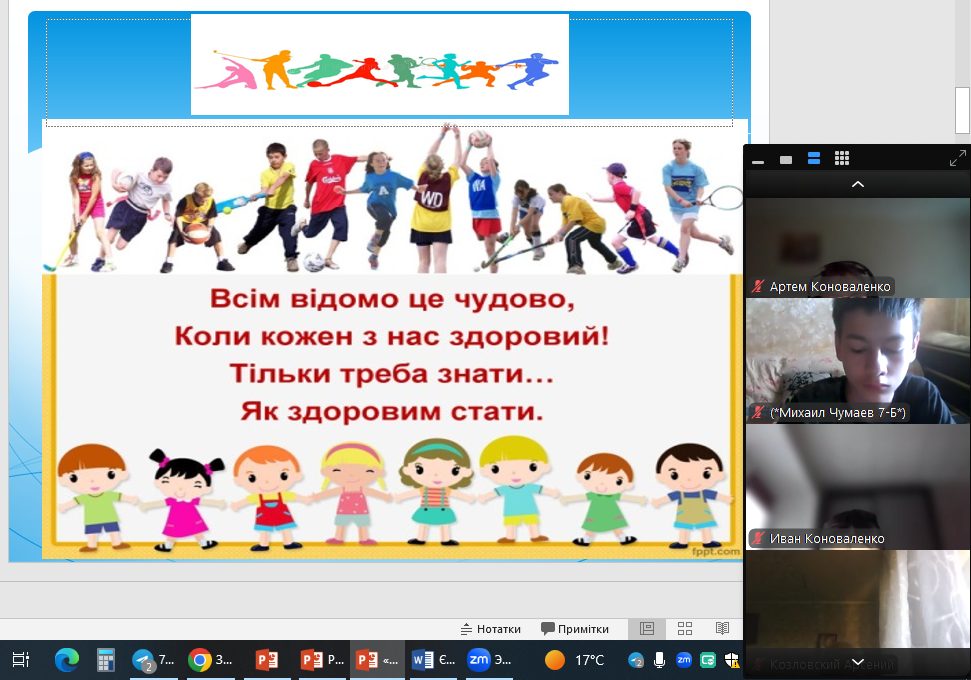Open the Zoom app from the taskbar
Image resolution: width=971 pixels, height=680 pixels.
click(x=489, y=660)
